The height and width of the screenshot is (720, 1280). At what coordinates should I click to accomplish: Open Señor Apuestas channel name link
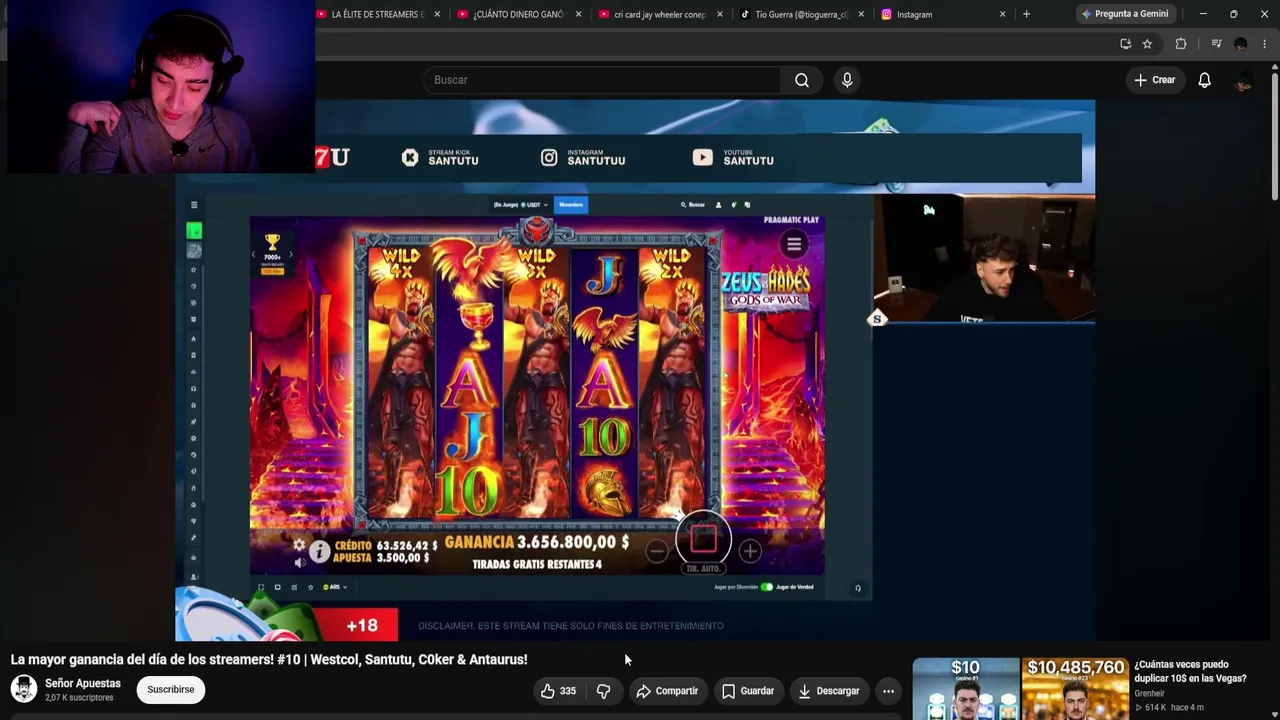pyautogui.click(x=83, y=683)
